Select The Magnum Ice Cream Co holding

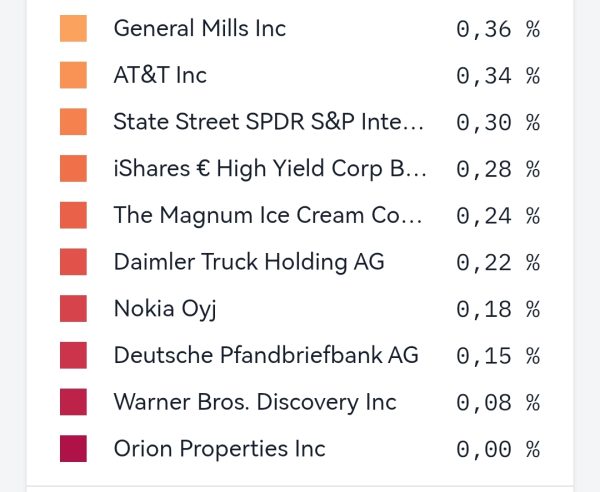coord(268,215)
